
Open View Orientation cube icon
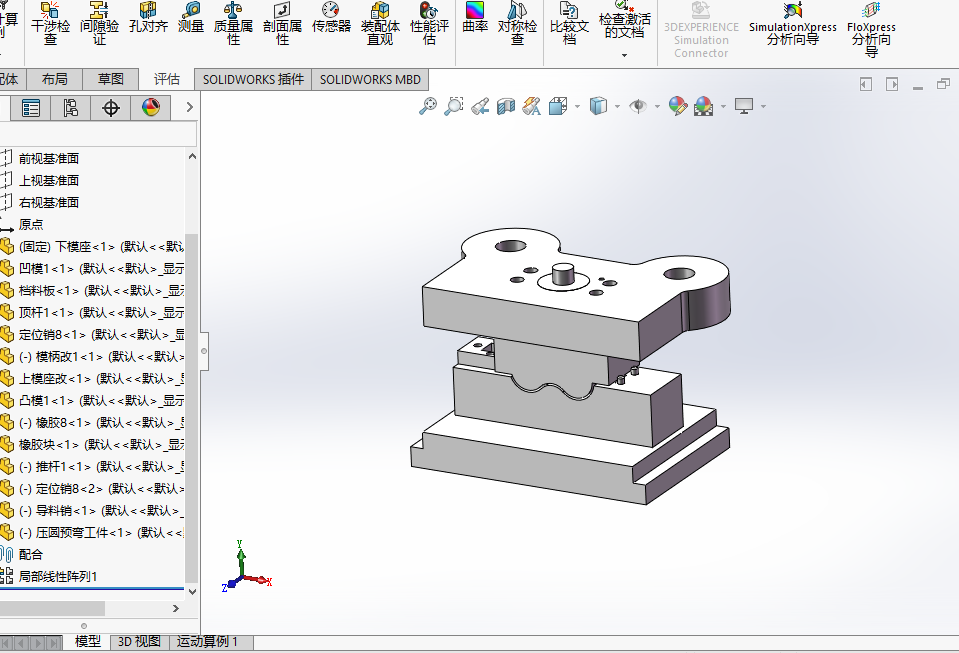[558, 106]
